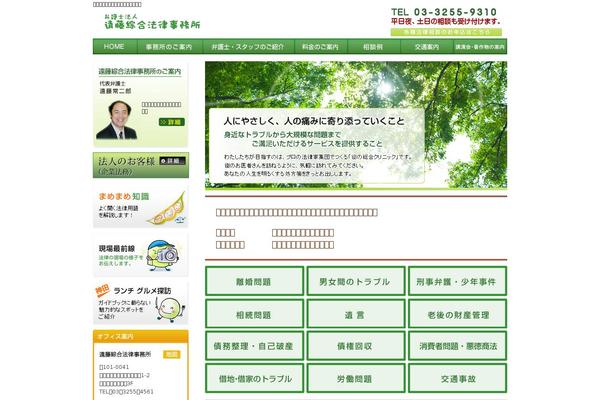The image size is (600, 400).
Task: Click the 遠藤綜合法律事務所のご案内 sidebar heading
Action: [140, 71]
